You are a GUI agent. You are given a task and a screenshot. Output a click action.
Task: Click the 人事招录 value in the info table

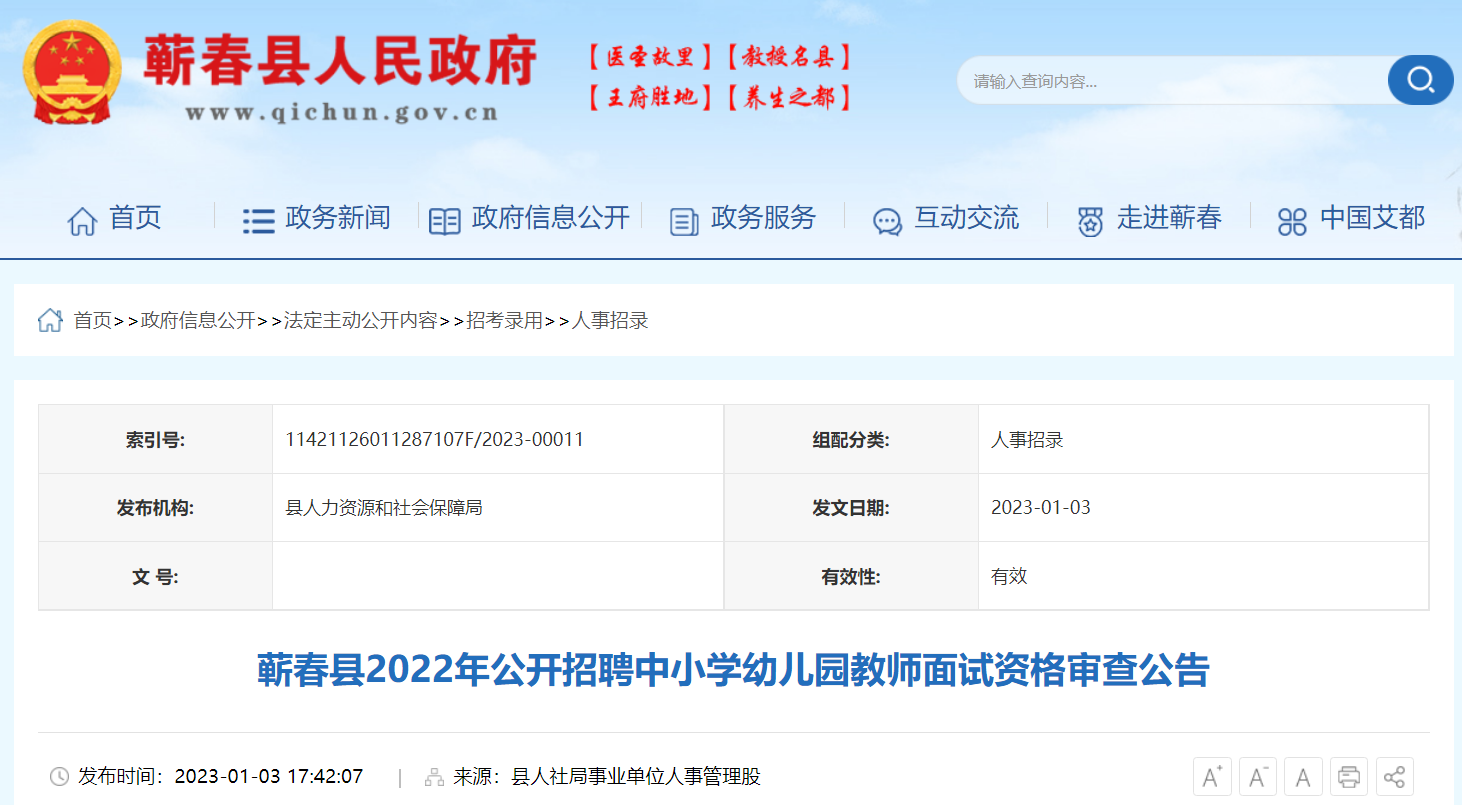[1027, 439]
